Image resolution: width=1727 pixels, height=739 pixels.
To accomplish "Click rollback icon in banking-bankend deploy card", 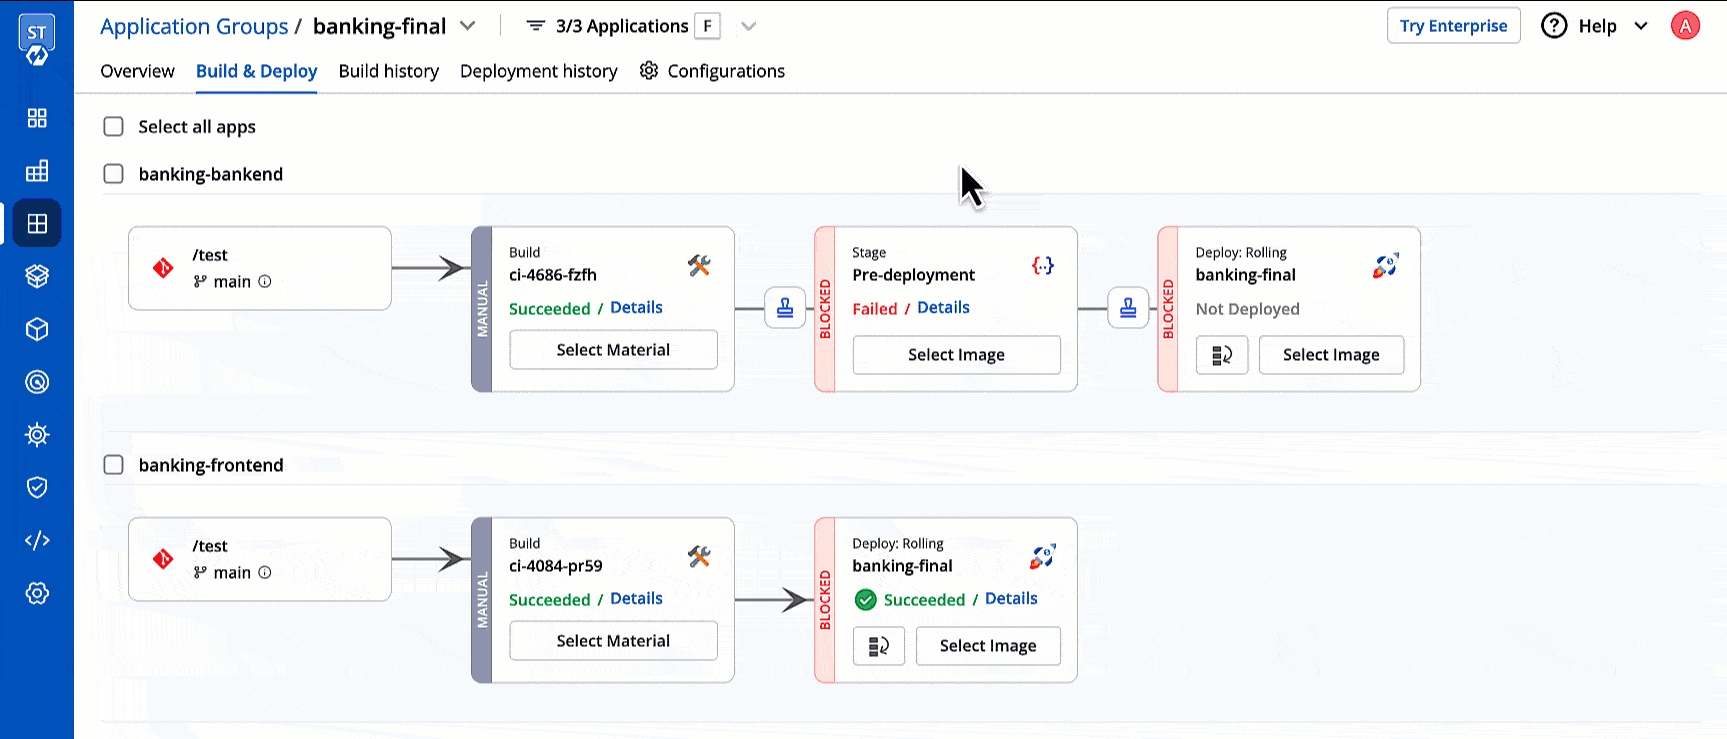I will tap(1221, 355).
